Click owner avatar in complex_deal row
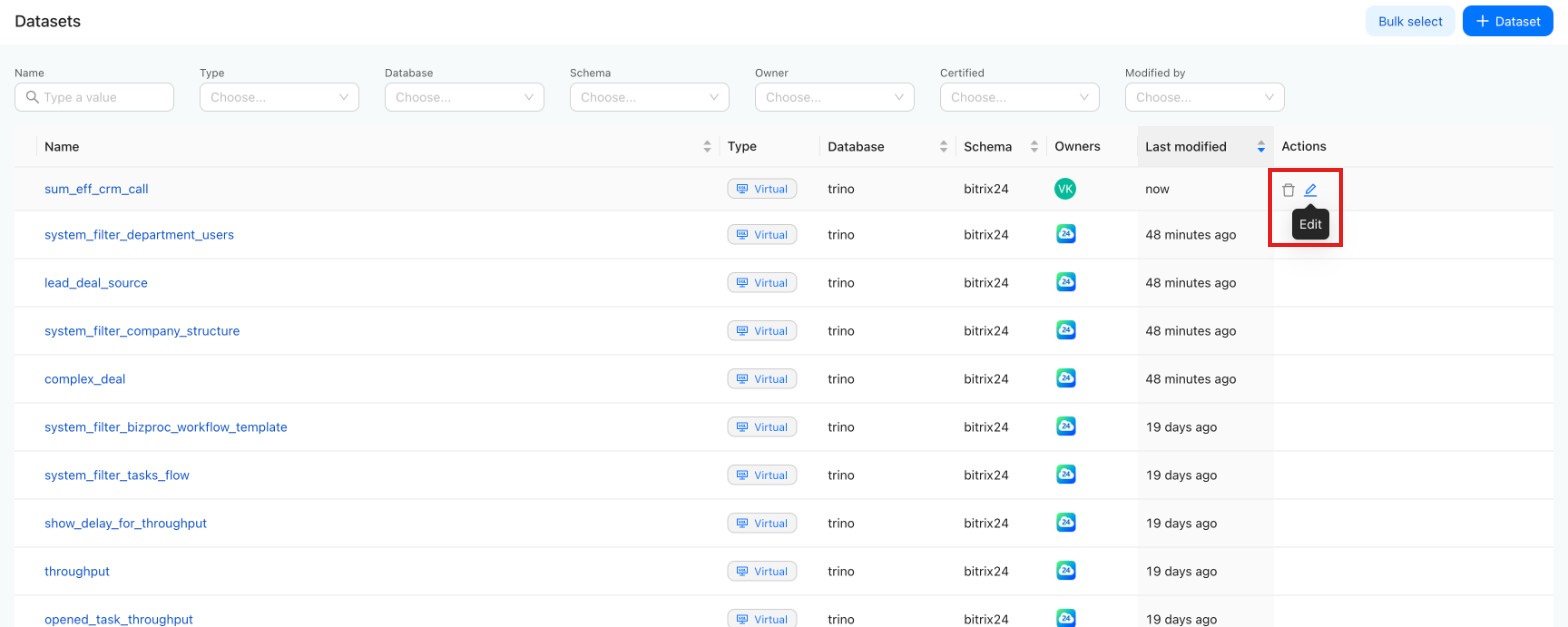Image resolution: width=1568 pixels, height=627 pixels. coord(1066,379)
